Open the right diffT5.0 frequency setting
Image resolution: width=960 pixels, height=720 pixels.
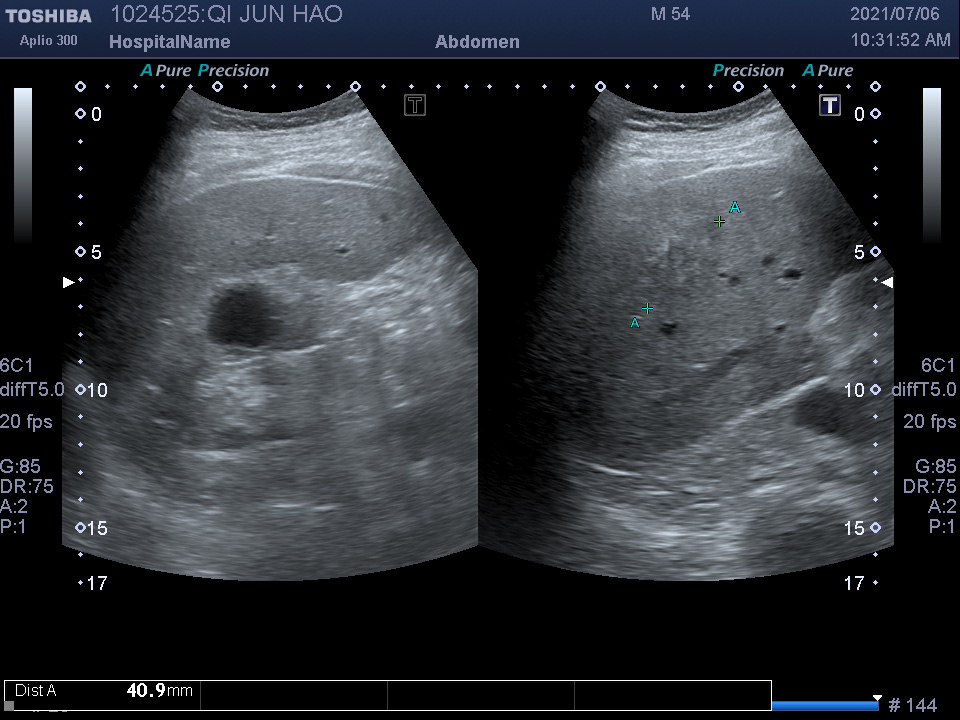pyautogui.click(x=923, y=390)
